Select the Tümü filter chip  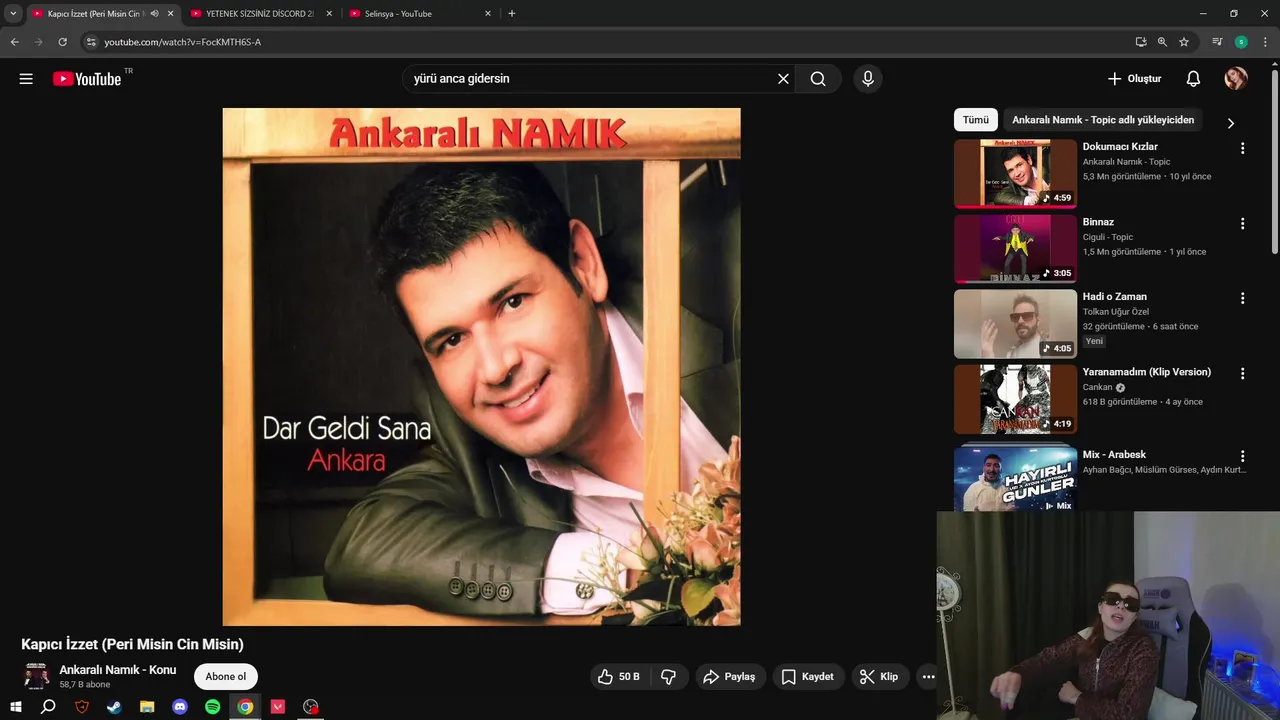(x=976, y=120)
